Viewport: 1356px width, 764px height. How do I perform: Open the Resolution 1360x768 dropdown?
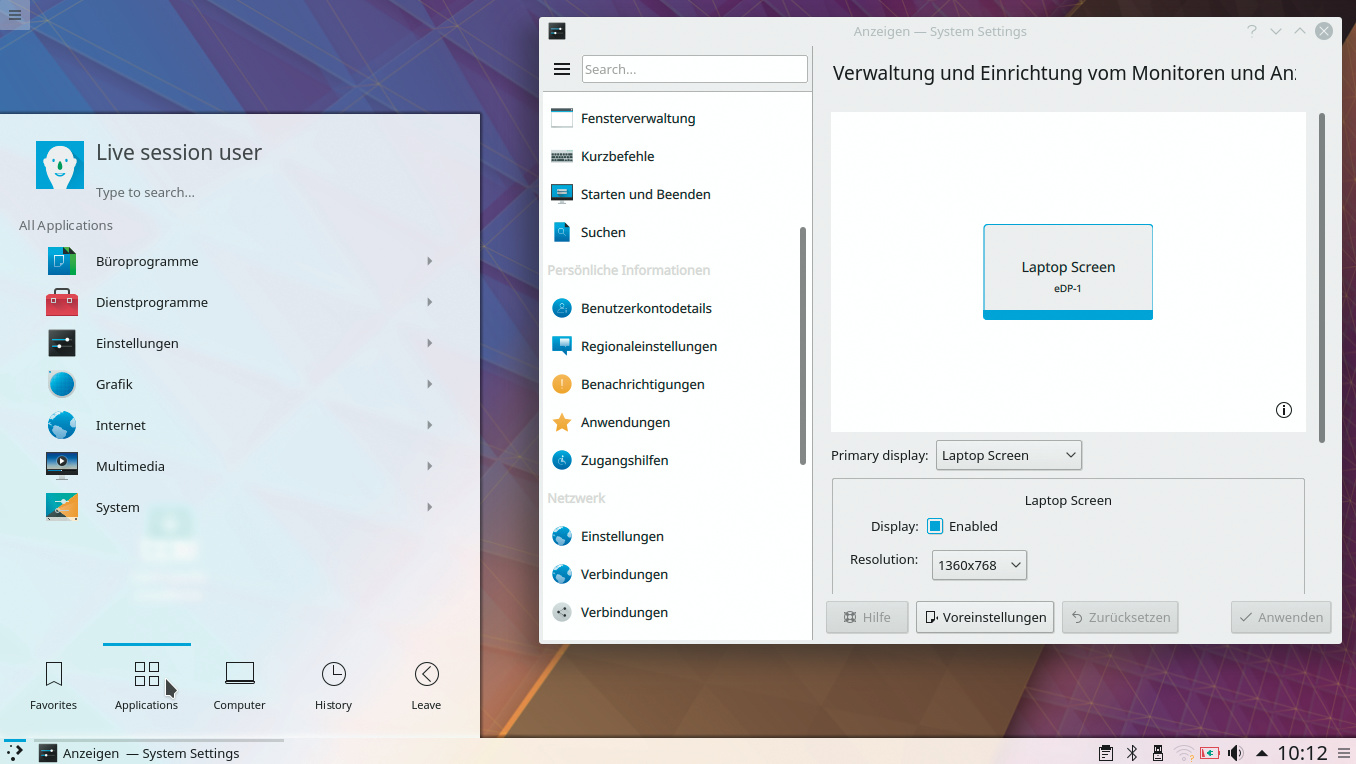978,565
